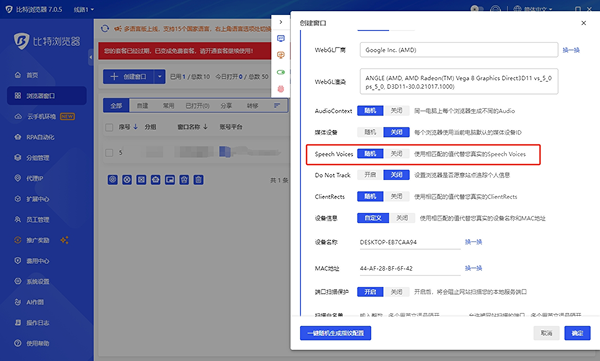600x361 pixels.
Task: Click blue chat icon in floating side panel
Action: point(281,38)
